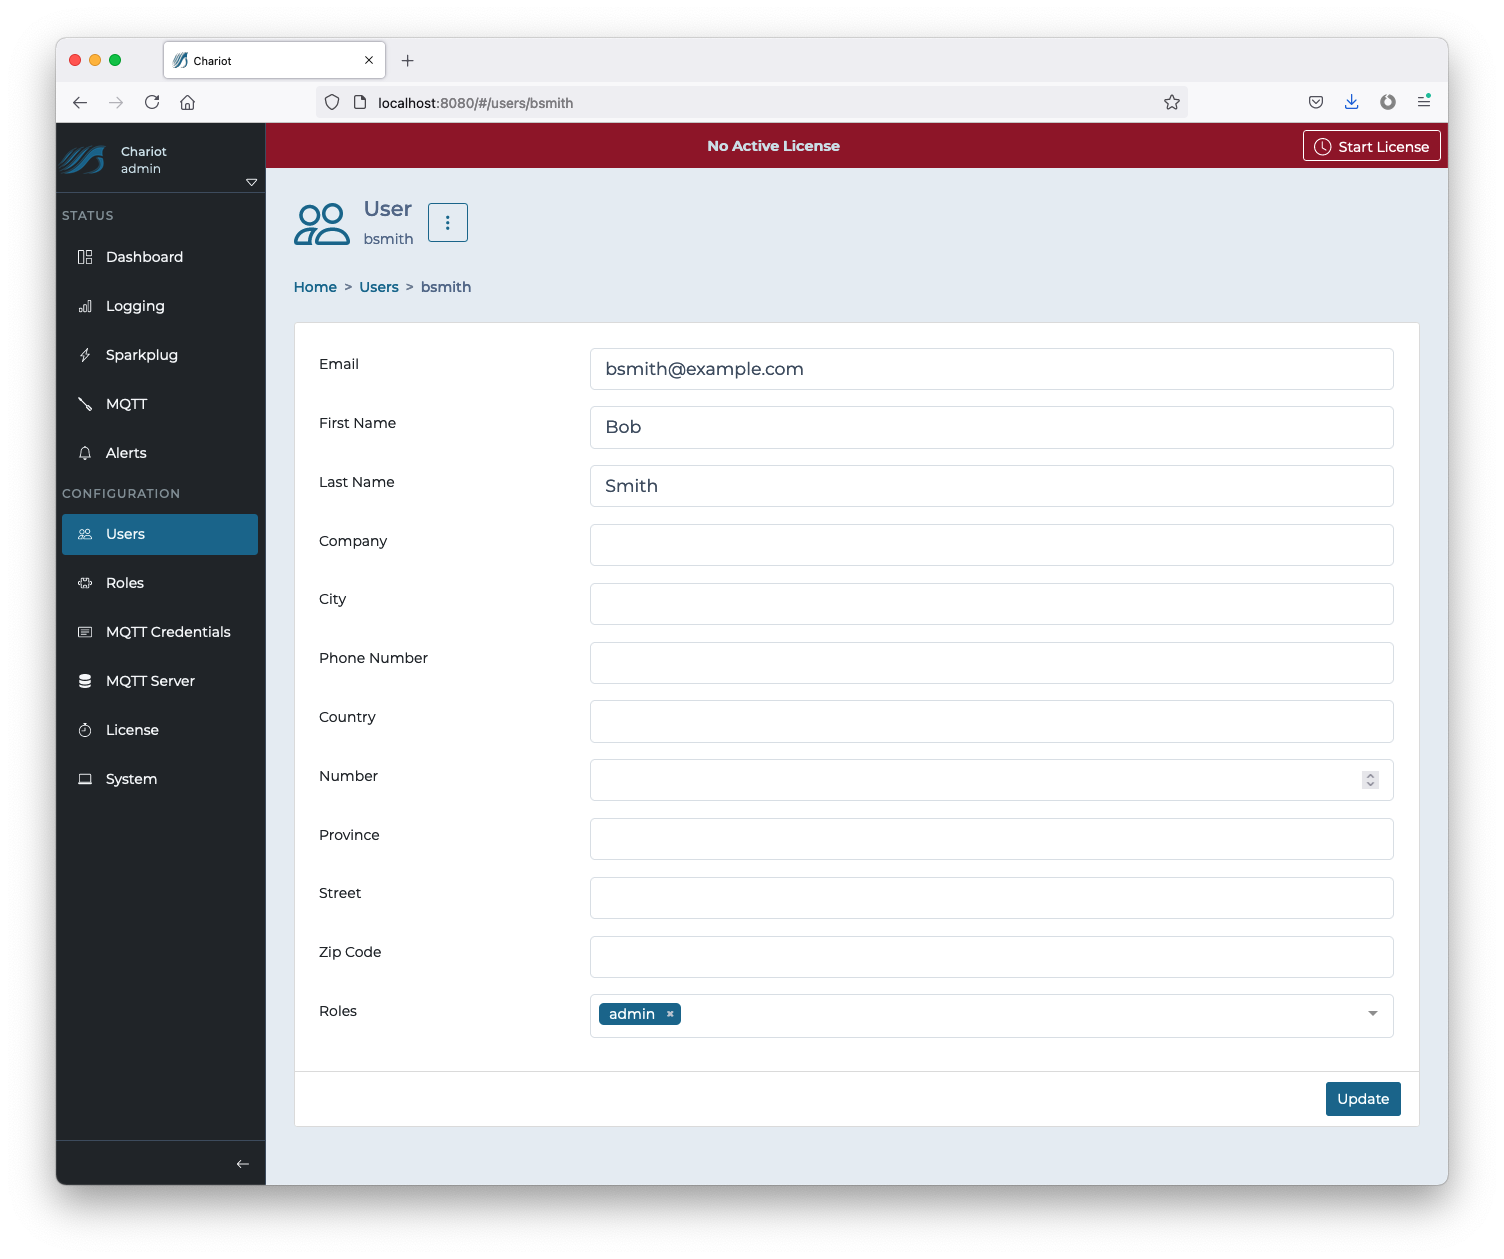The height and width of the screenshot is (1259, 1504).
Task: Click into the City field
Action: pos(992,604)
